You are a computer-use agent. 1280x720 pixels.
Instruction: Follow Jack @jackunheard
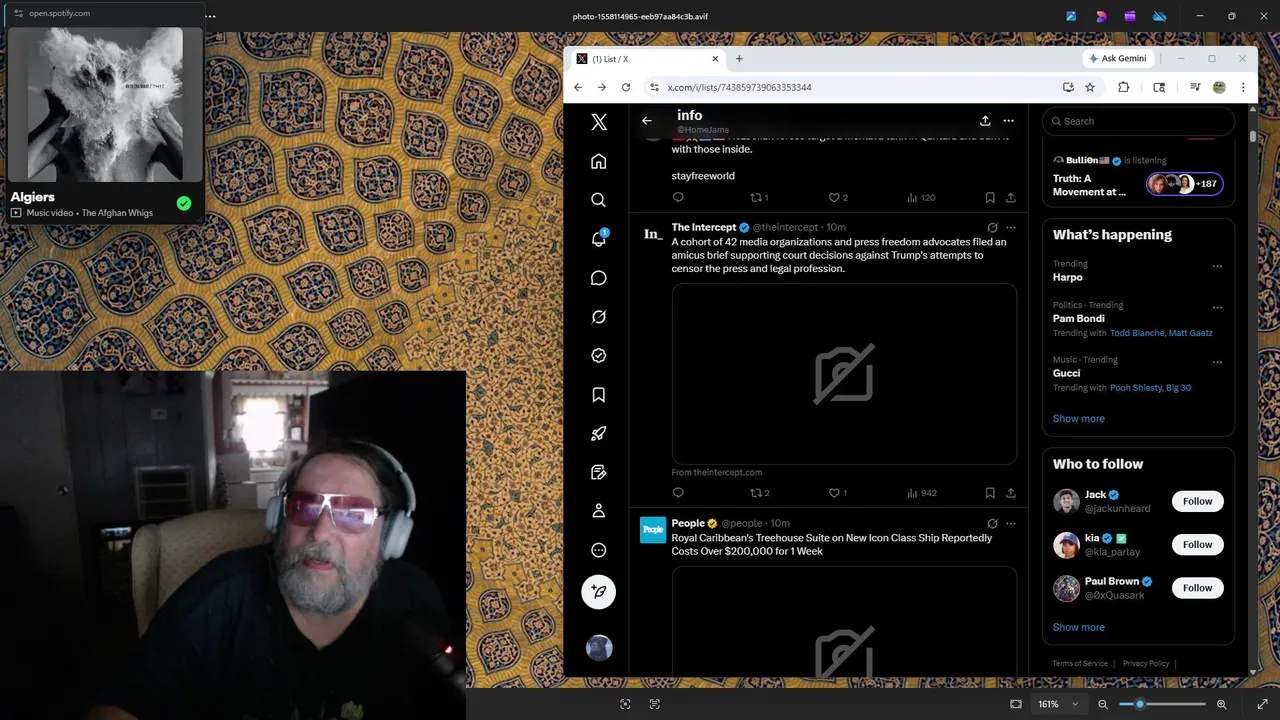click(1197, 501)
